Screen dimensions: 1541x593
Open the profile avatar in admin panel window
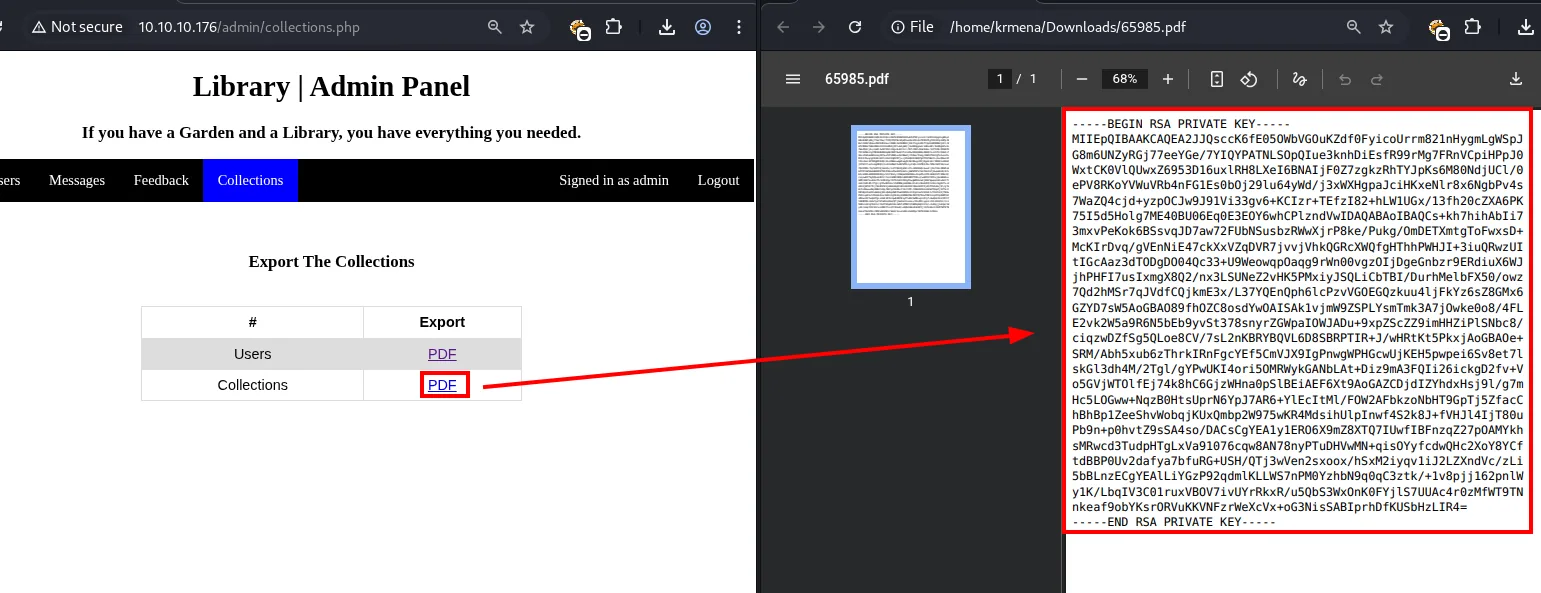(x=703, y=27)
